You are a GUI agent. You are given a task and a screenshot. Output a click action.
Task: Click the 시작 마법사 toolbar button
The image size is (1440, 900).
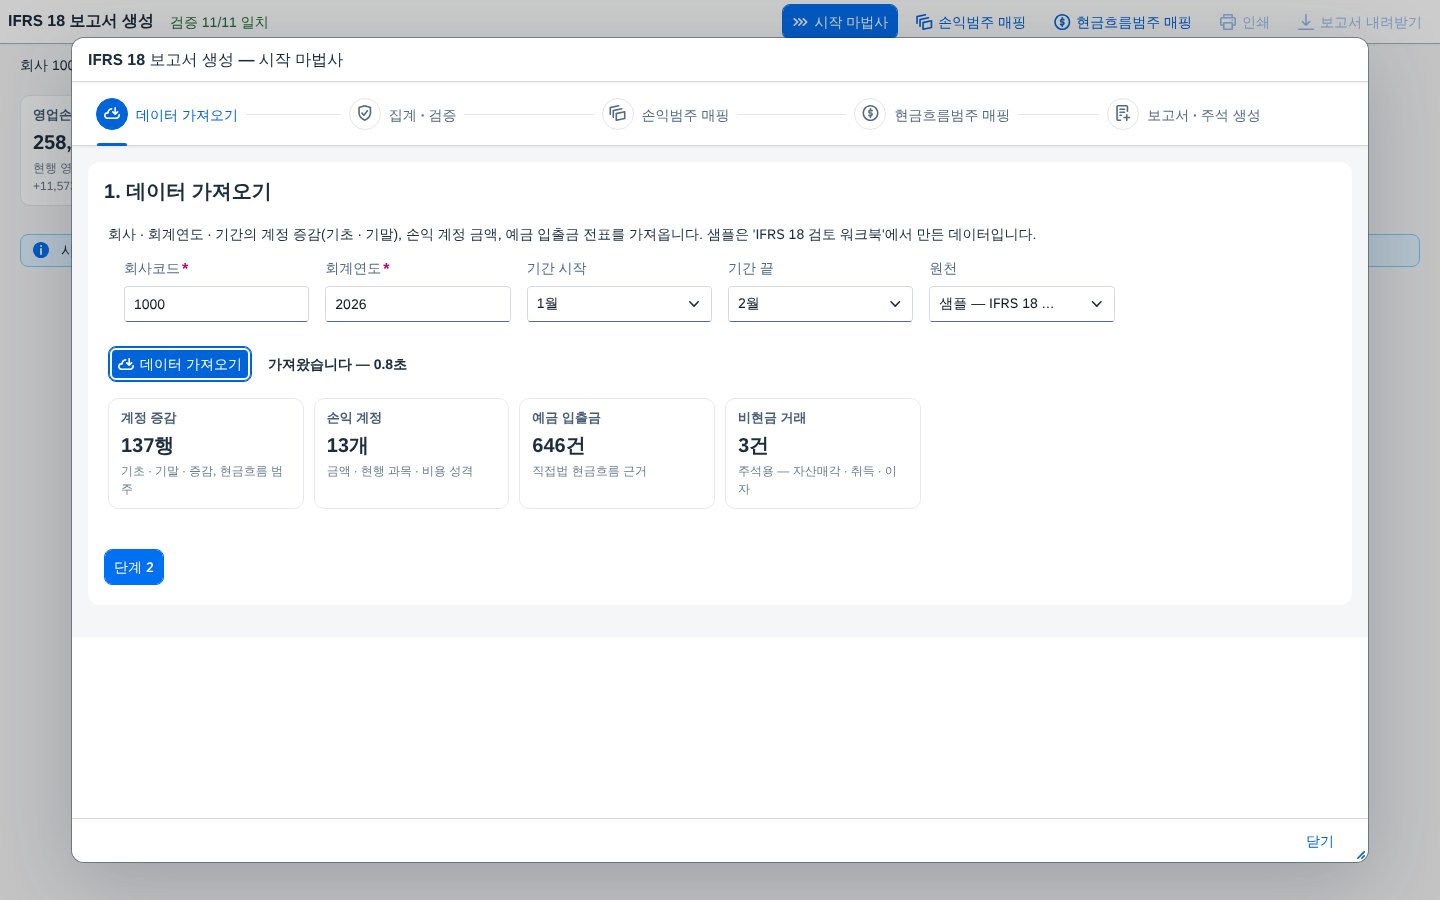pyautogui.click(x=840, y=22)
